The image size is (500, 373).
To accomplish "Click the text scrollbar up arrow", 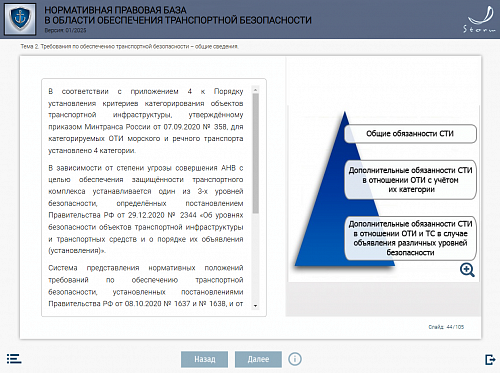I will [x=256, y=90].
